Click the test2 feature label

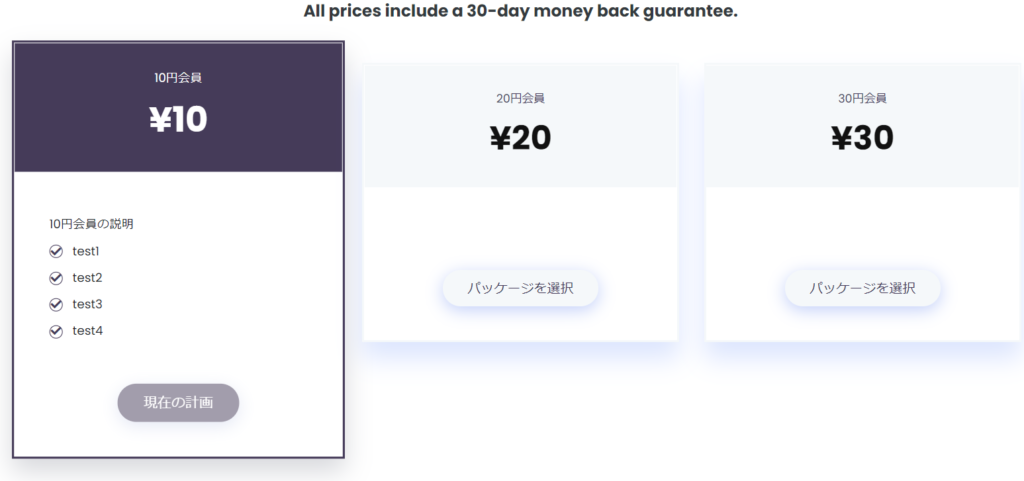click(88, 278)
